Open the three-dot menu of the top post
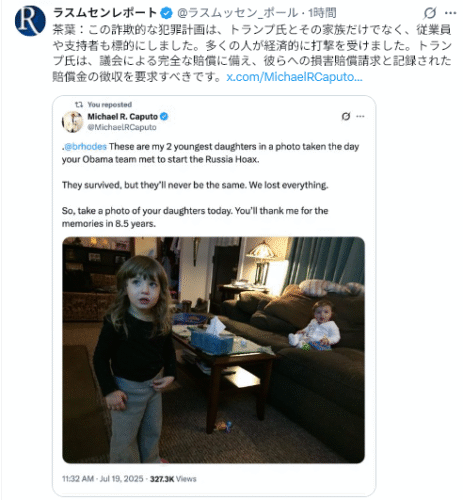The height and width of the screenshot is (500, 463). (450, 13)
